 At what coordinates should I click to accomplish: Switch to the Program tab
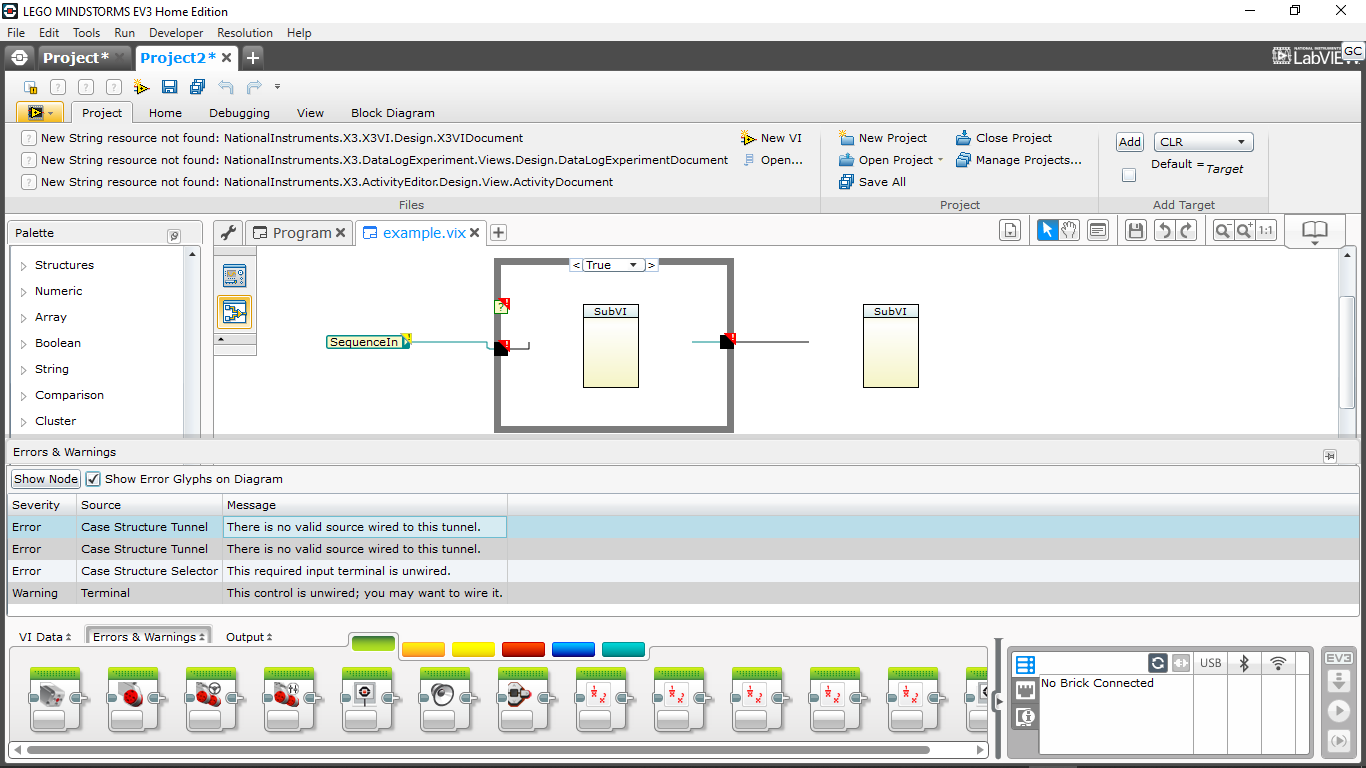(299, 233)
